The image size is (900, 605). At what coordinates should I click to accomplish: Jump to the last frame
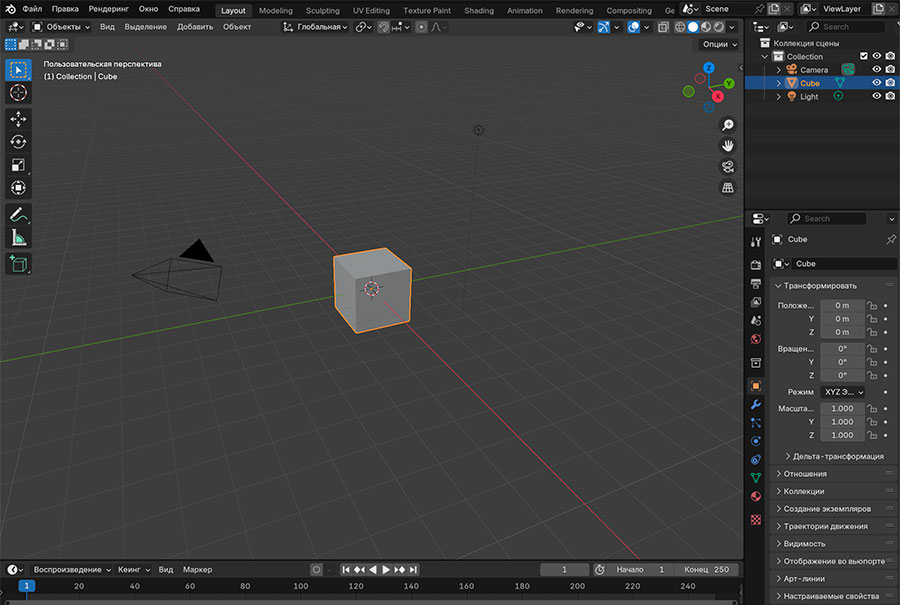(413, 569)
